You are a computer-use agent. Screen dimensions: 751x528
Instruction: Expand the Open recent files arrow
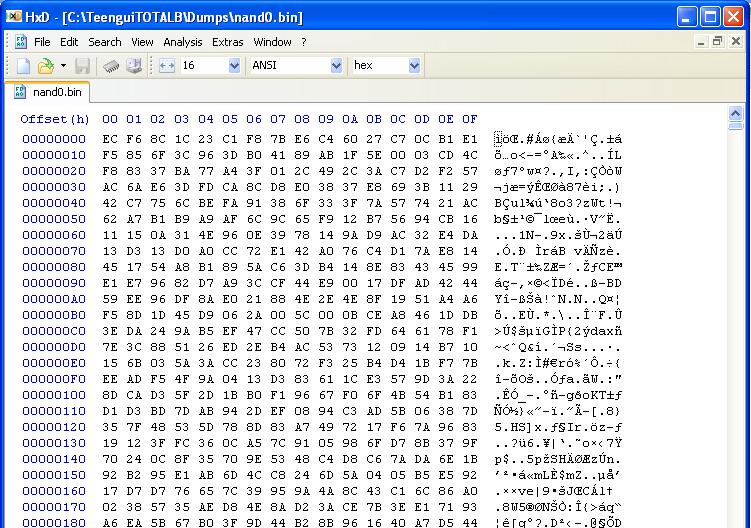[63, 66]
